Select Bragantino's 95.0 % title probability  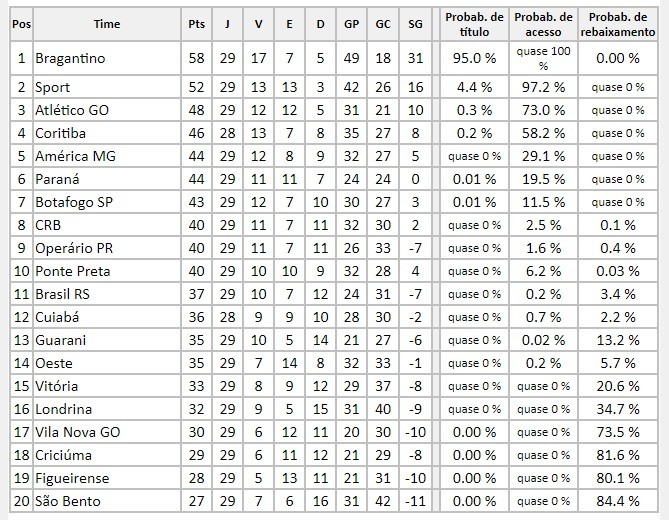[474, 58]
